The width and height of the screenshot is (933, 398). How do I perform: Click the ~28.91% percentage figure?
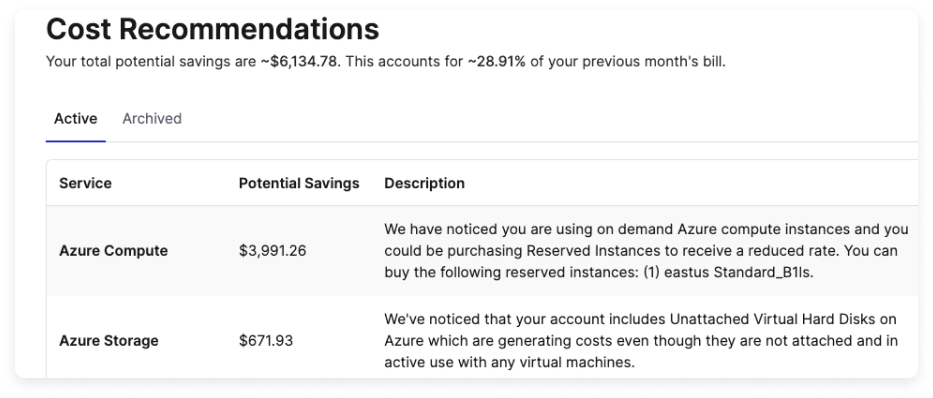click(x=496, y=62)
